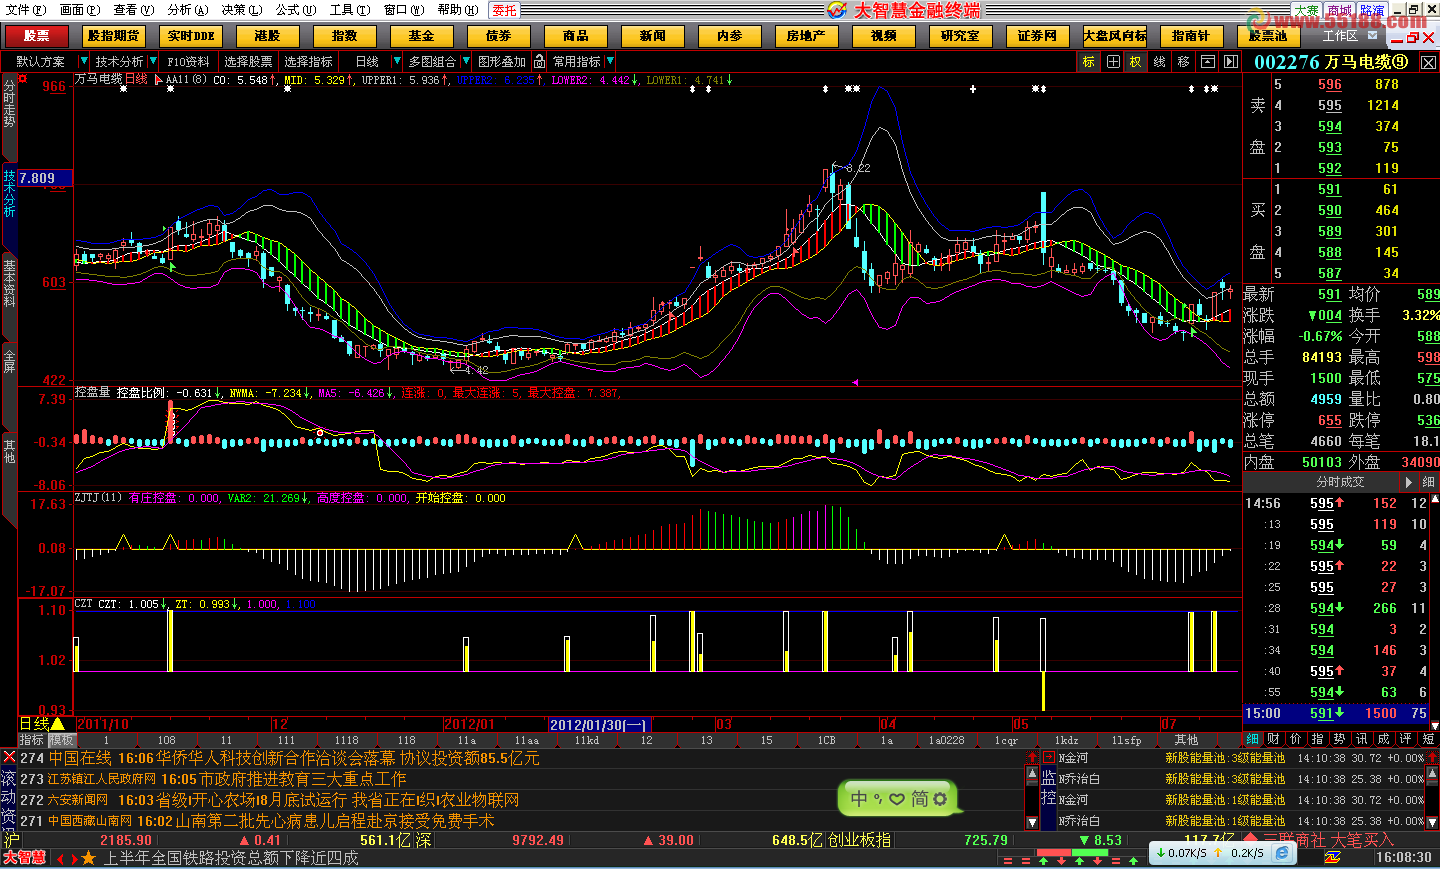Open the input method settings gear
The width and height of the screenshot is (1440, 869).
(940, 799)
